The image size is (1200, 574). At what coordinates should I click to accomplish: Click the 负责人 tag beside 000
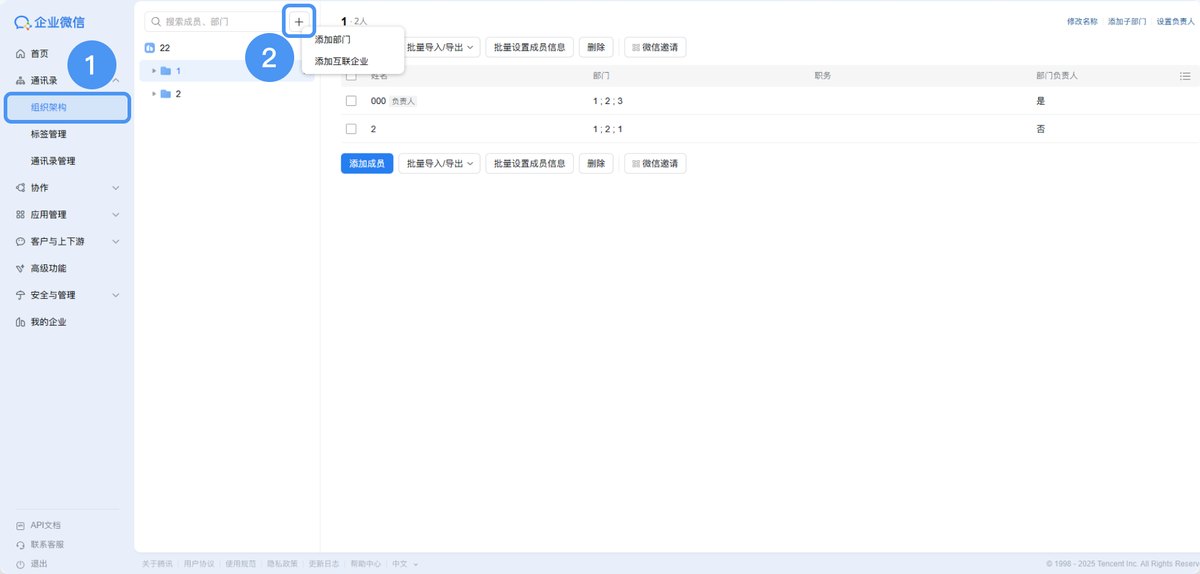coord(403,101)
